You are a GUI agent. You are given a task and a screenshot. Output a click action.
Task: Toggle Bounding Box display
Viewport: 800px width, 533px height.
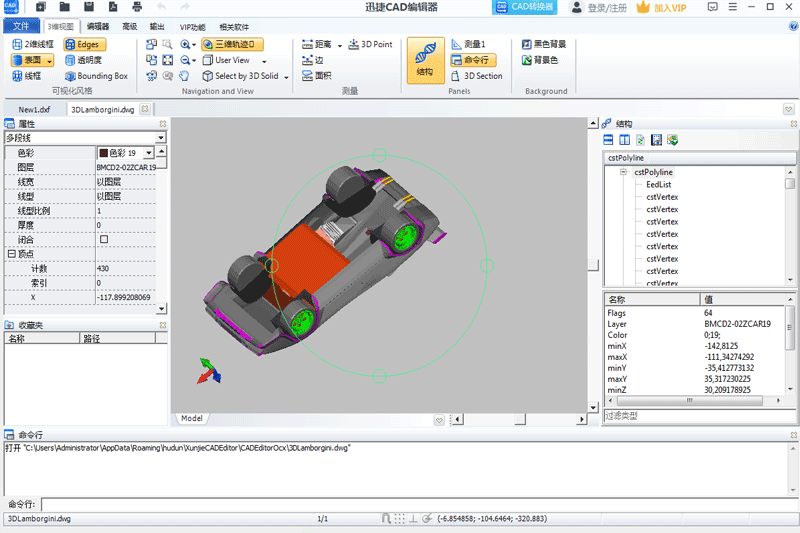click(96, 76)
